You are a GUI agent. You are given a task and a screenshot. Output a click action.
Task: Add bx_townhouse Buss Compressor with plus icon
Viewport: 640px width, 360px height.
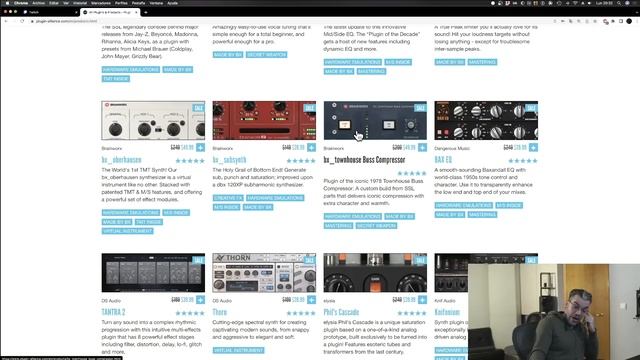(x=422, y=147)
